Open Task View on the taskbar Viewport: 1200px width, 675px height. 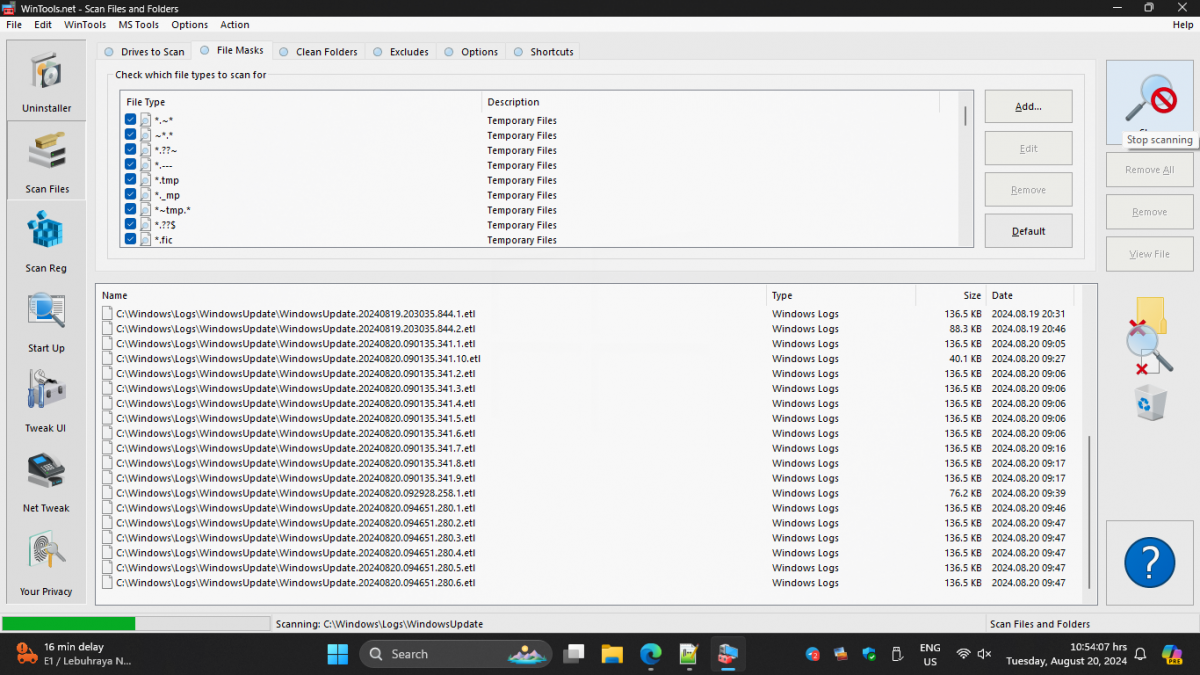click(x=574, y=654)
